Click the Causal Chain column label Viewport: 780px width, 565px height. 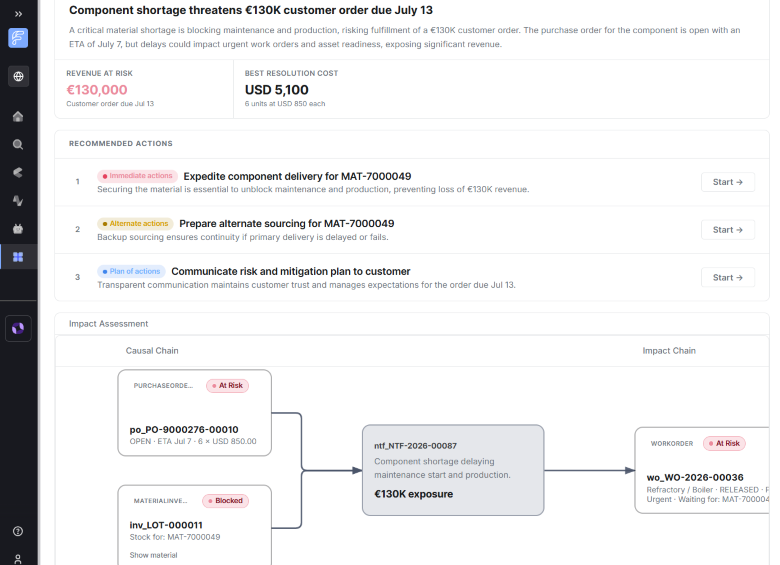click(152, 351)
